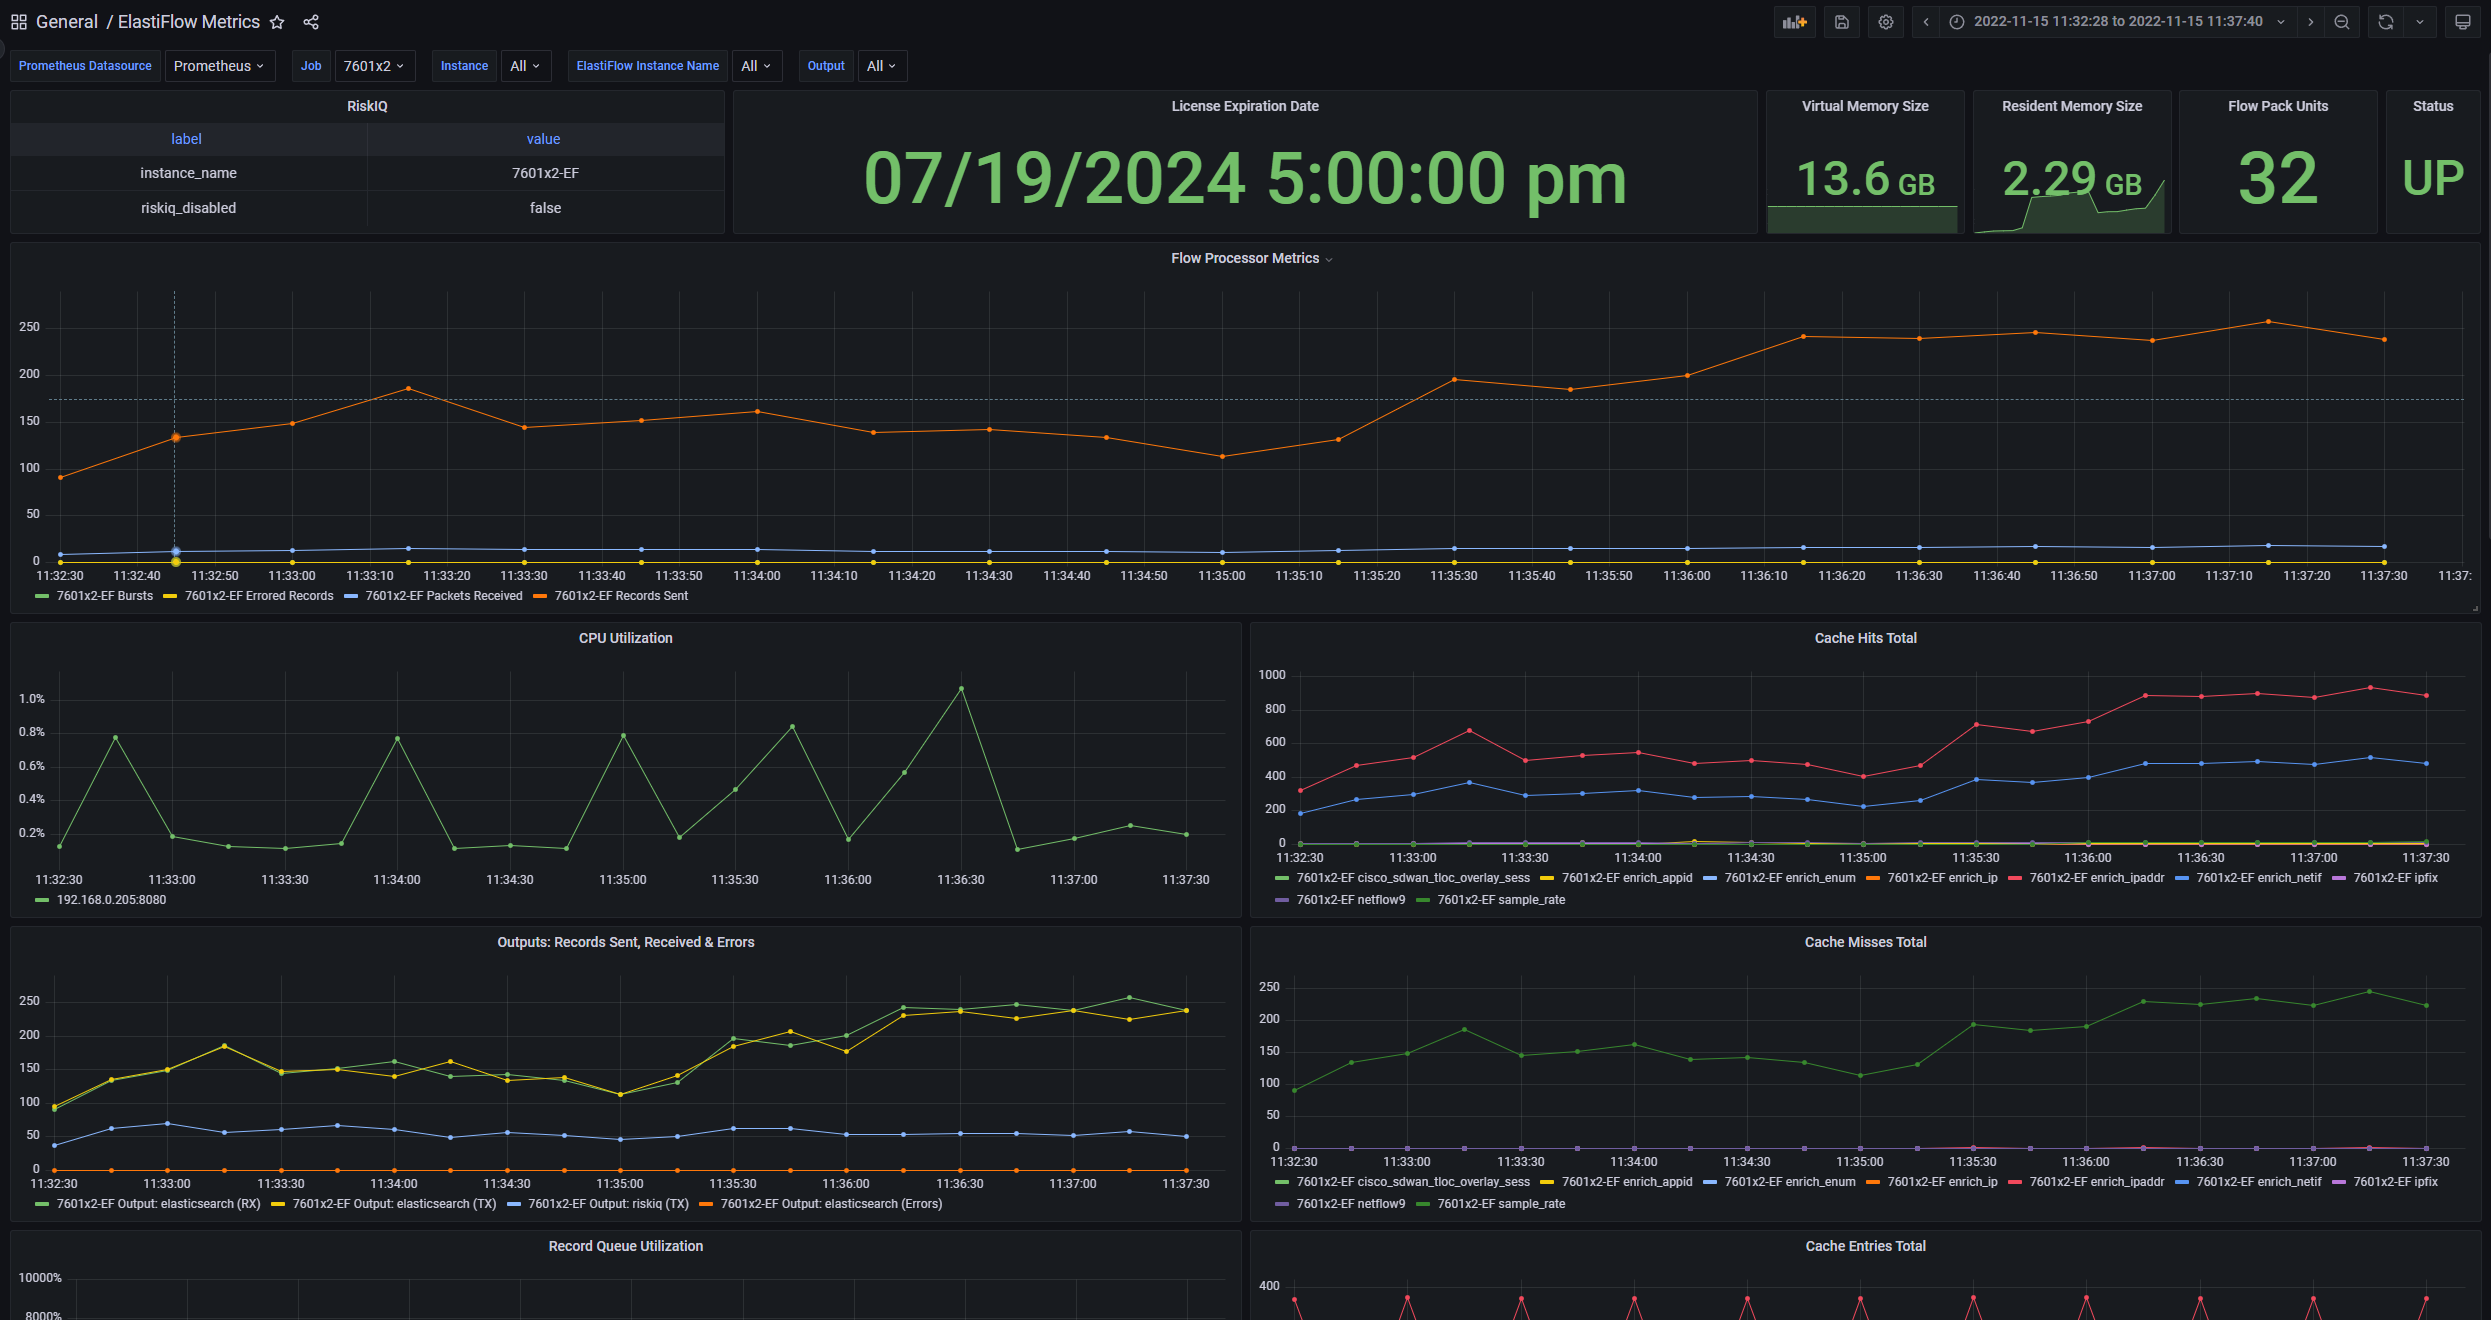Open dashboard settings gear
Viewport: 2491px width, 1320px height.
pyautogui.click(x=1885, y=22)
